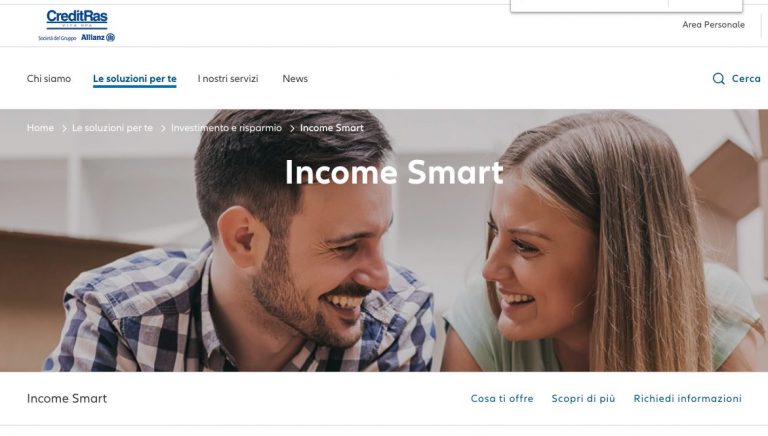
Task: Open the I nostri servizi menu
Action: tap(228, 78)
